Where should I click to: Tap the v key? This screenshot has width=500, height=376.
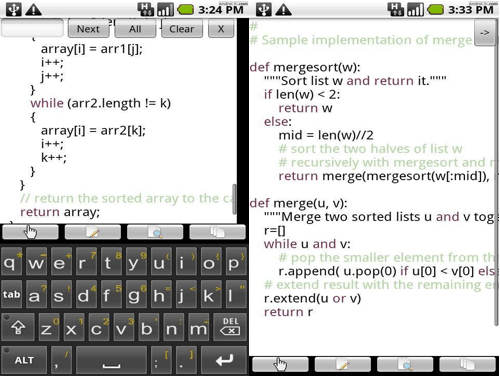coord(124,327)
